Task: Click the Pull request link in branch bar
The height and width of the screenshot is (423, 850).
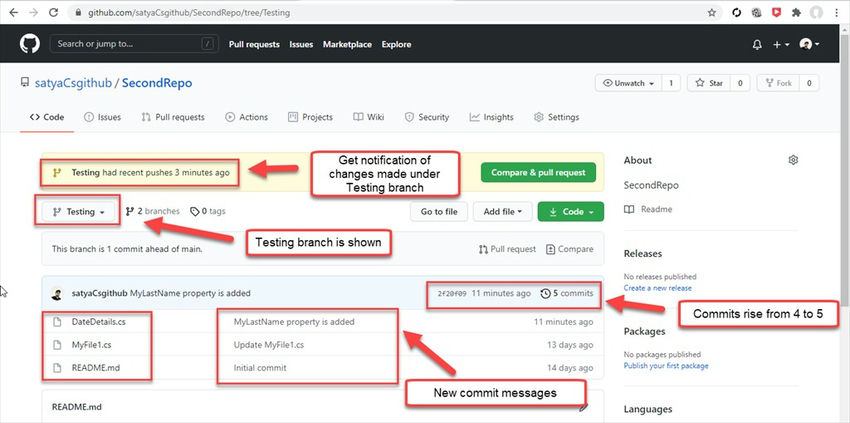Action: [507, 249]
